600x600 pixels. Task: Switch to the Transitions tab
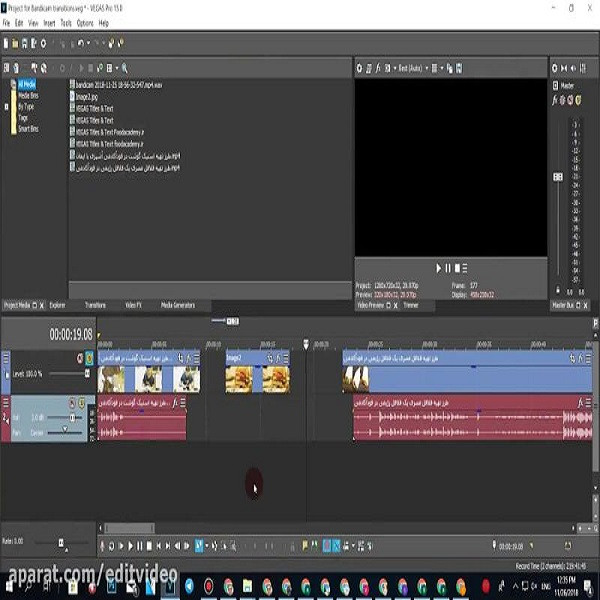point(95,305)
